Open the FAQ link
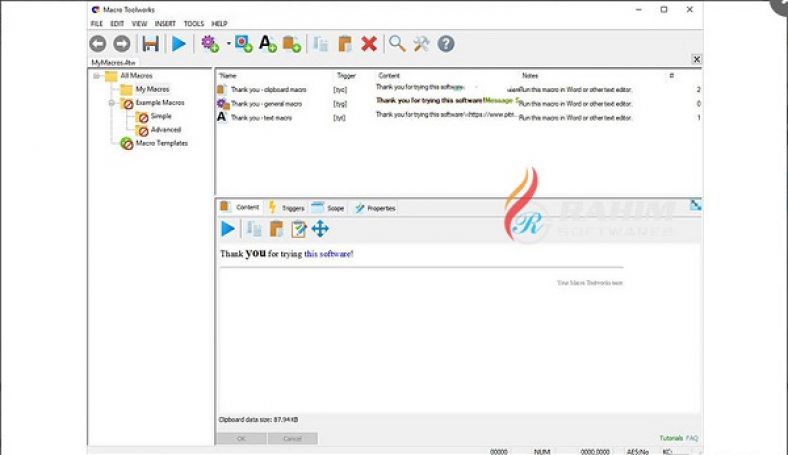 coord(692,438)
